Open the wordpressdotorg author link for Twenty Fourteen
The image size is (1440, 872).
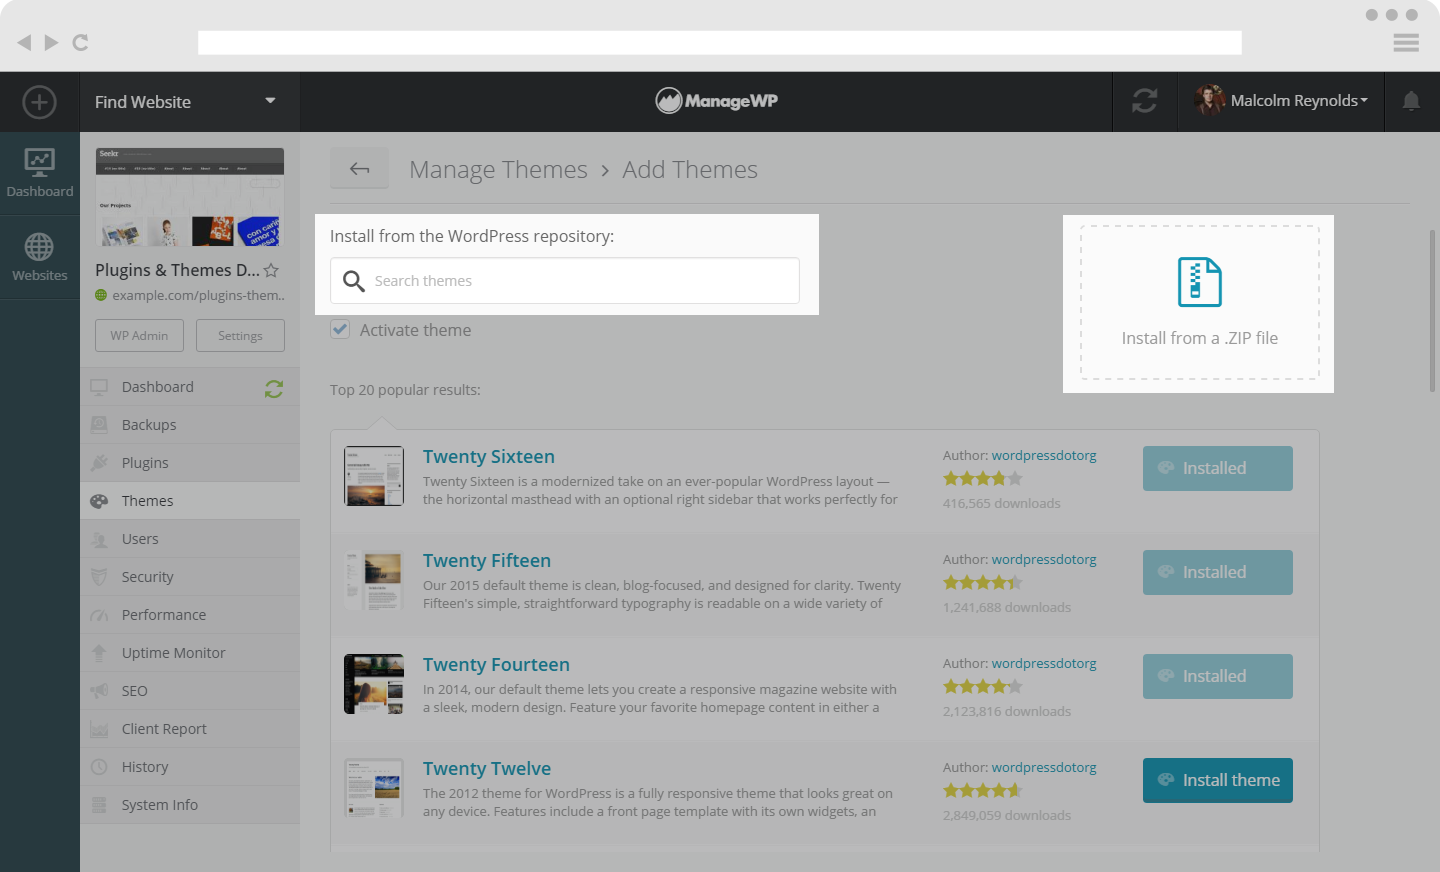1044,663
